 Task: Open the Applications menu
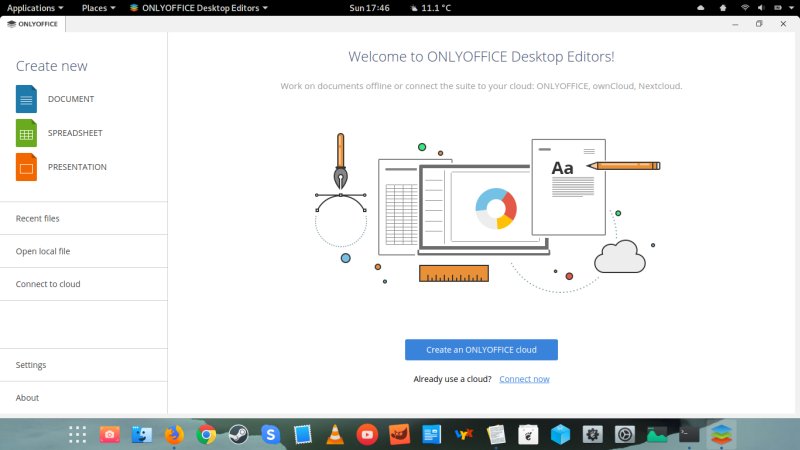(35, 8)
